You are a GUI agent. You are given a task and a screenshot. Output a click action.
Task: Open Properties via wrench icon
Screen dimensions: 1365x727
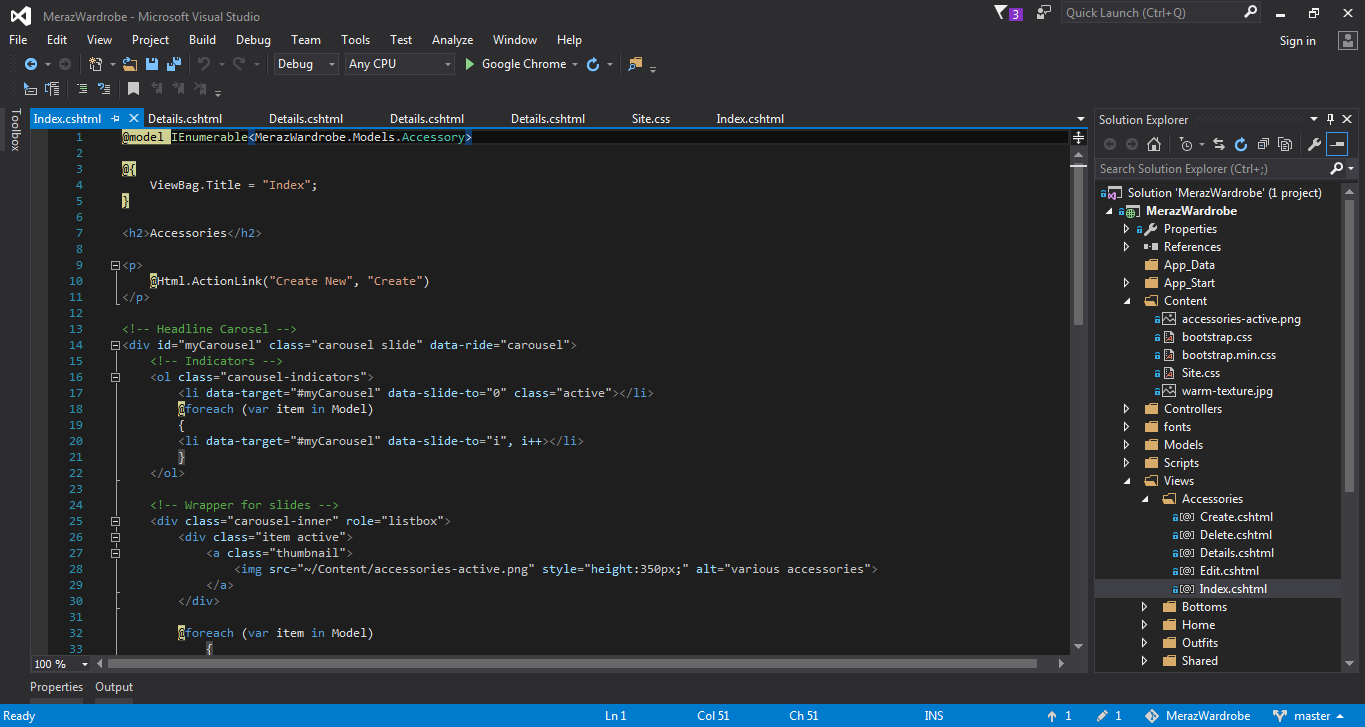point(1314,144)
